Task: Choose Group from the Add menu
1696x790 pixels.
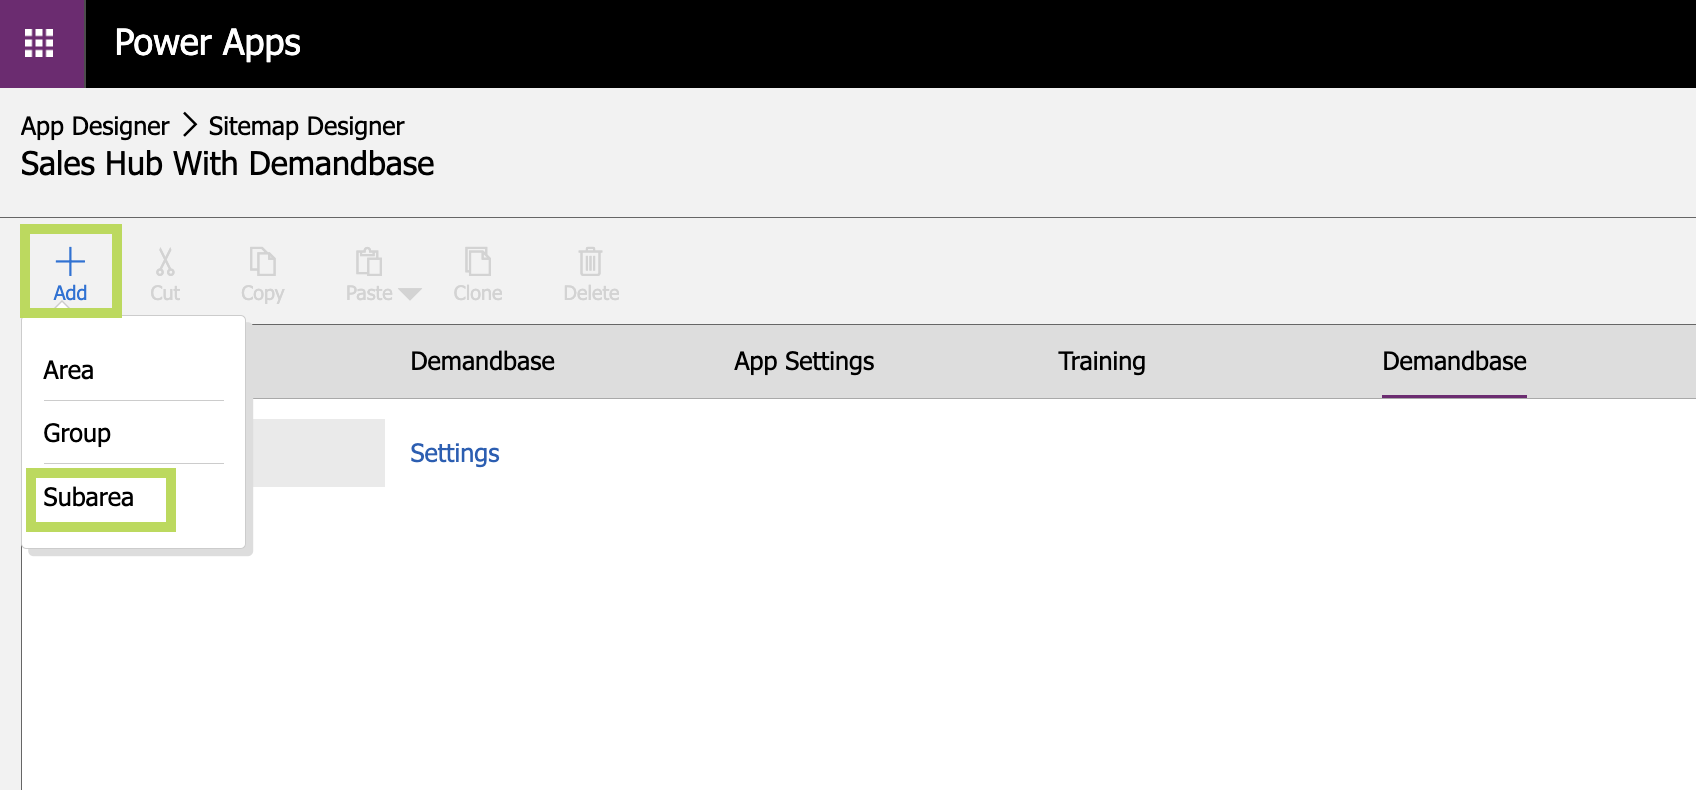Action: pos(77,433)
